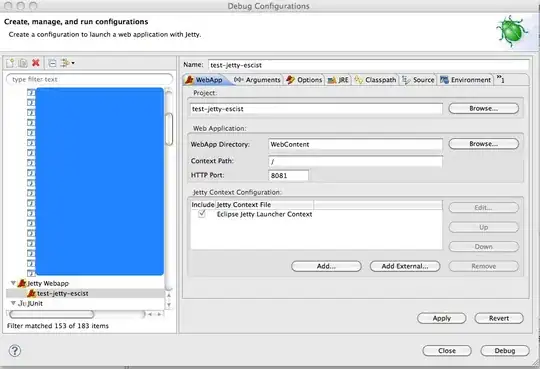540x369 pixels.
Task: Click the new launch configuration icon
Action: click(10, 63)
